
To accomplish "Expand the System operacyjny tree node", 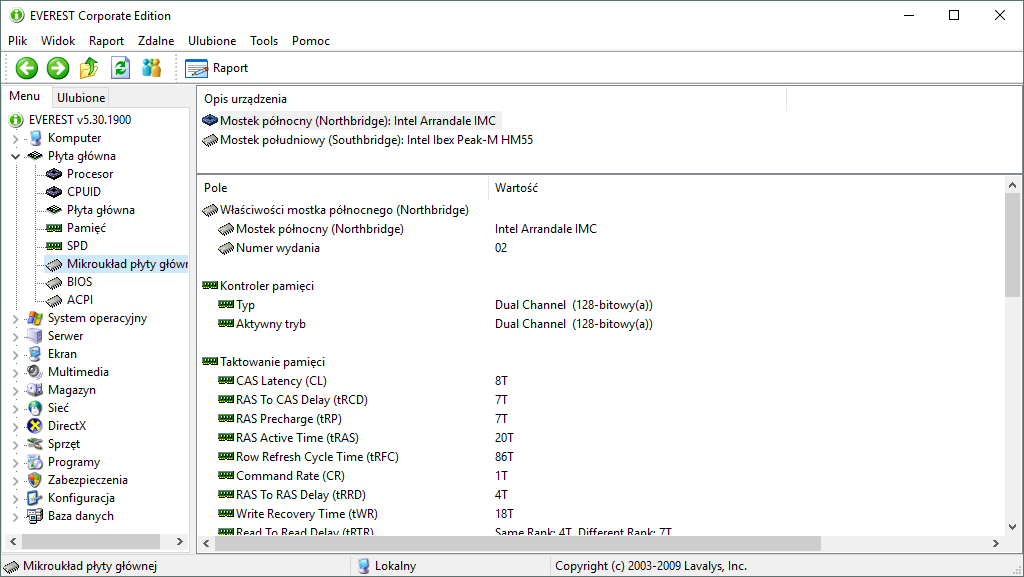I will (x=16, y=318).
